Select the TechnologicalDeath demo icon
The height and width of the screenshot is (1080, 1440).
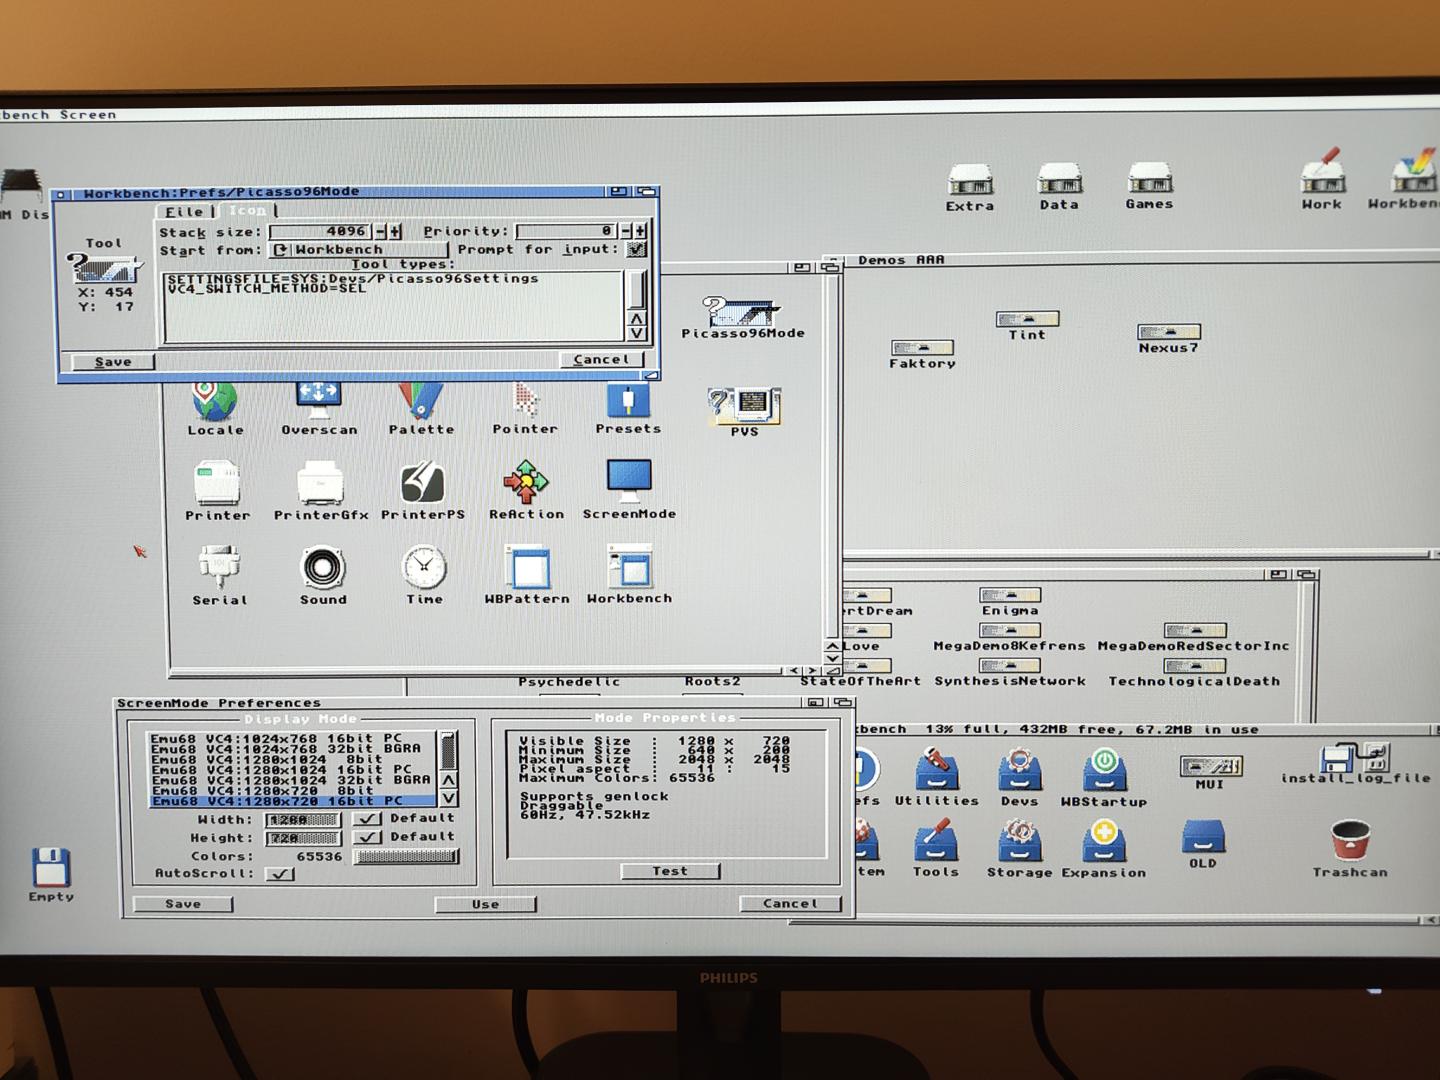click(1195, 665)
